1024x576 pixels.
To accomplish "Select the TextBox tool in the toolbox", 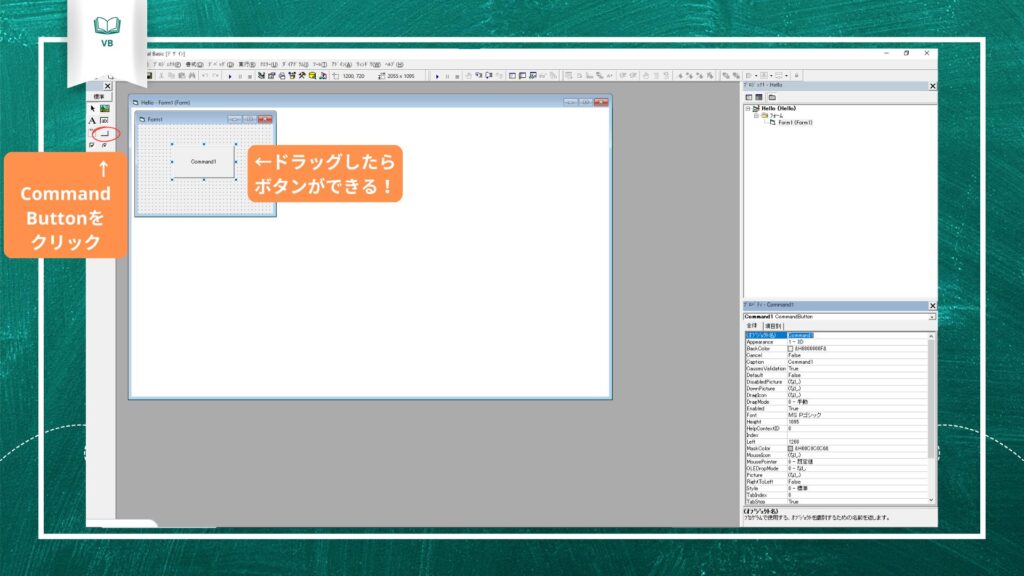I will tap(104, 121).
